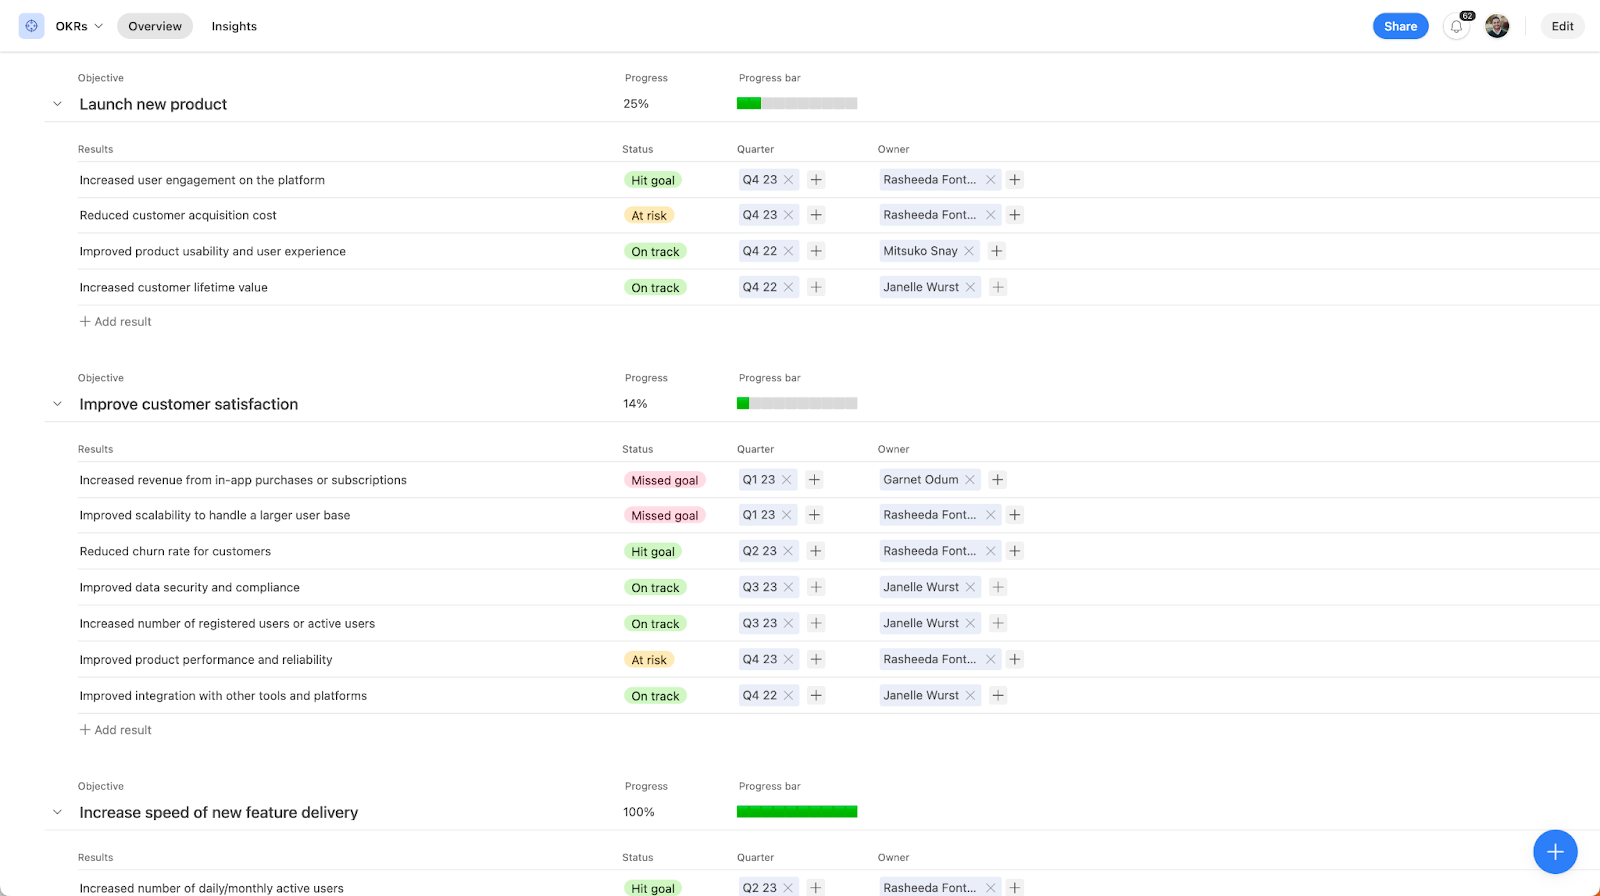Add an owner to Increased revenue row
Screen dimensions: 1600x896
[x=997, y=480]
